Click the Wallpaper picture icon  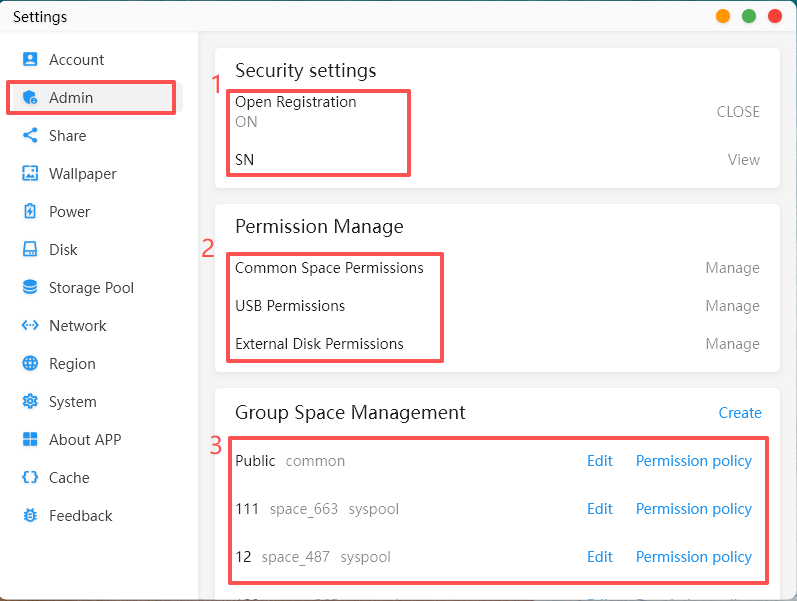(30, 173)
